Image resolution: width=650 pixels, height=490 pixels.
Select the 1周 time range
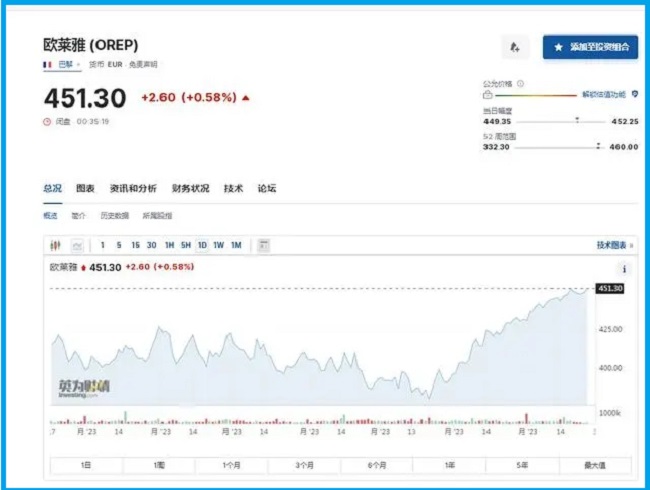[x=159, y=465]
